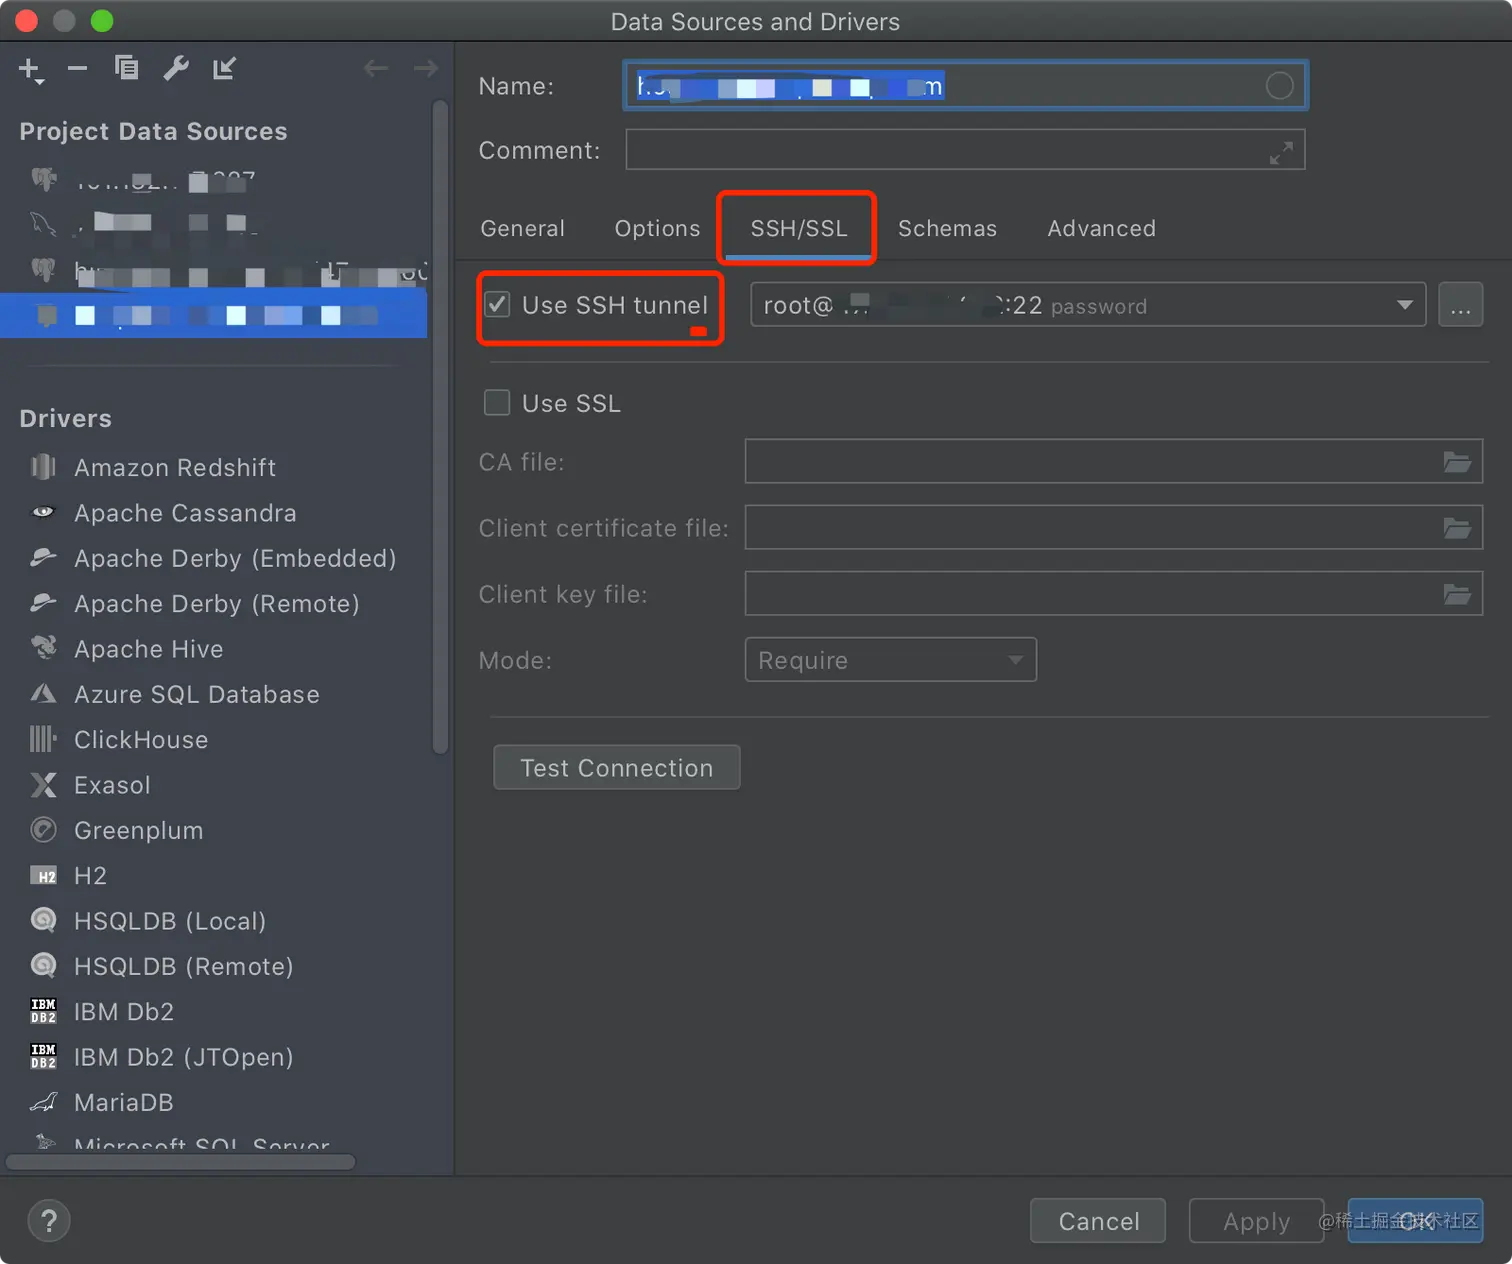The width and height of the screenshot is (1512, 1264).
Task: Browse for client certificate file
Action: pos(1457,528)
